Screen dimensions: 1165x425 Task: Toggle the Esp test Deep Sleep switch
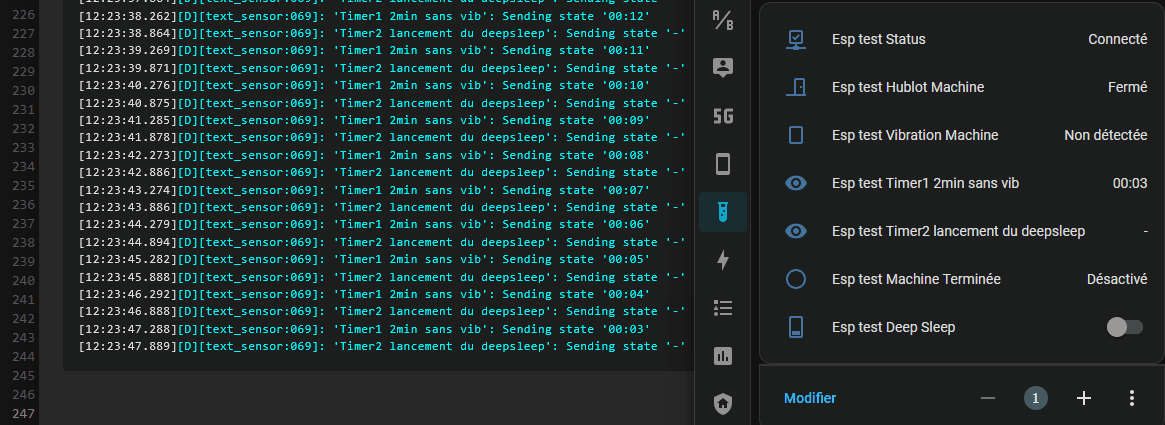tap(1124, 327)
